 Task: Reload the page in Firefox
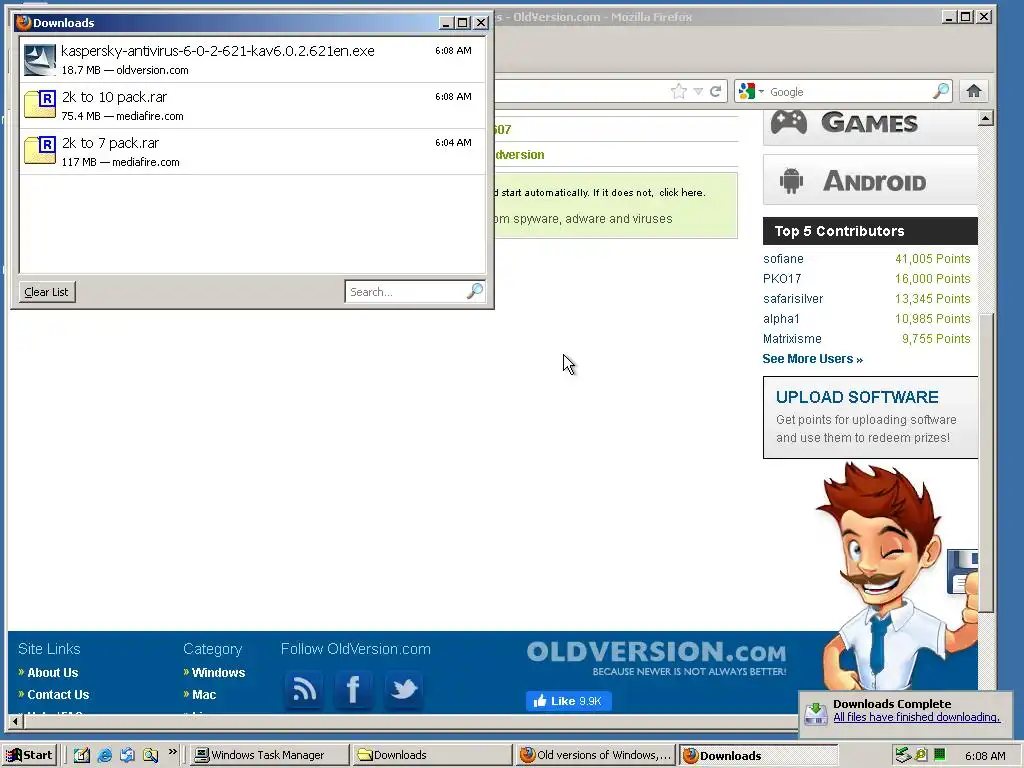[x=716, y=91]
